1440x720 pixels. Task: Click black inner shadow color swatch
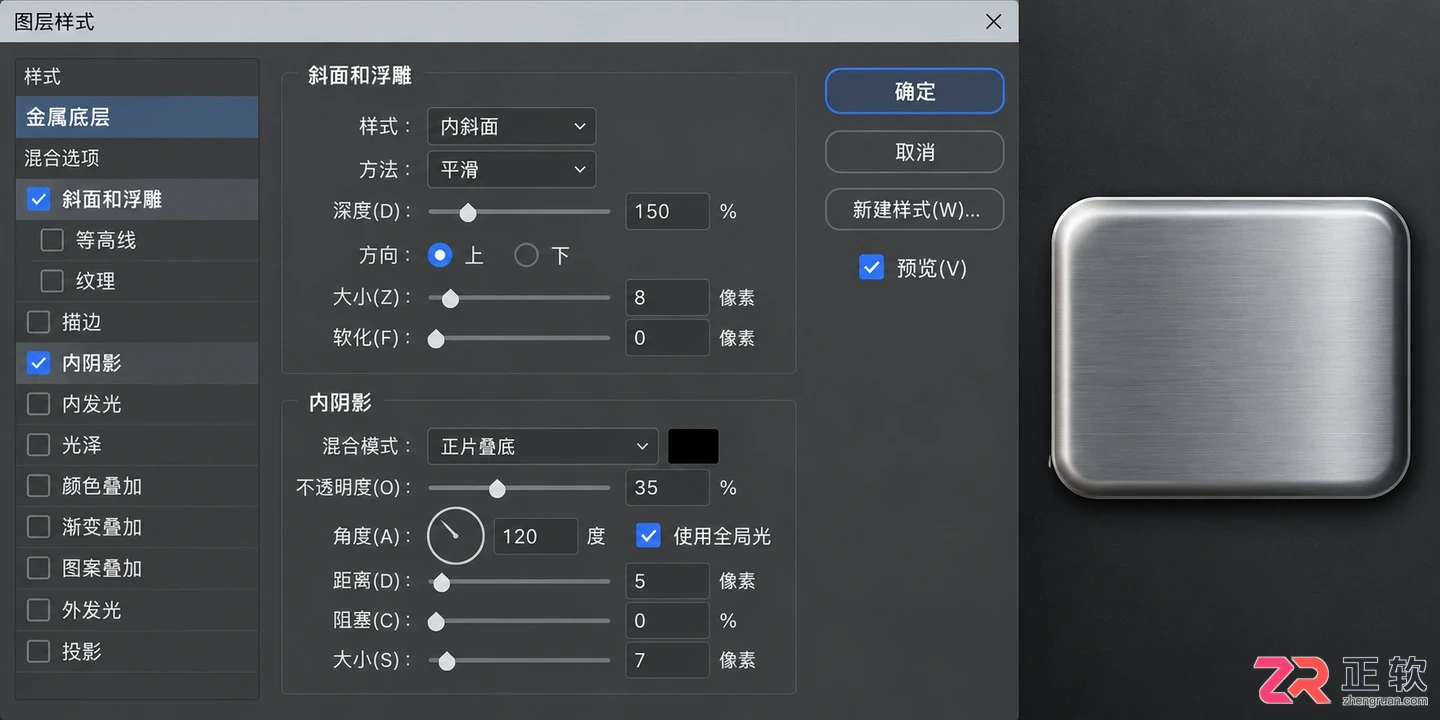pyautogui.click(x=693, y=446)
